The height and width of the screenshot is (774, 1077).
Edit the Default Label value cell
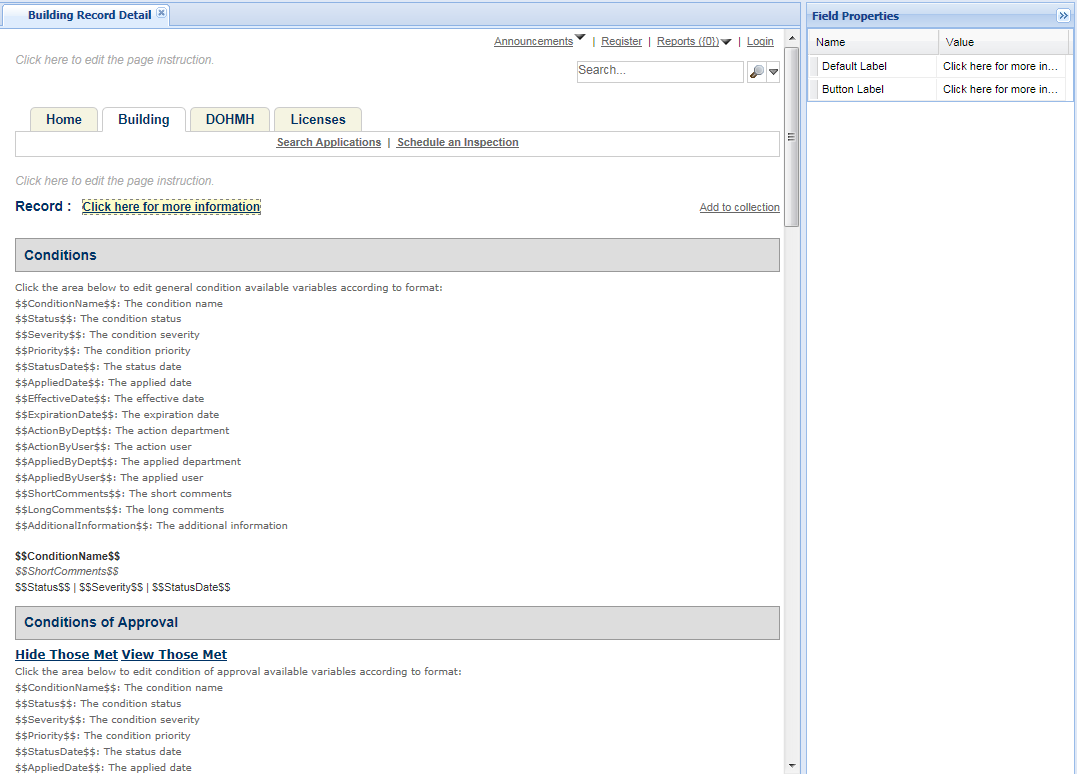coord(1000,66)
